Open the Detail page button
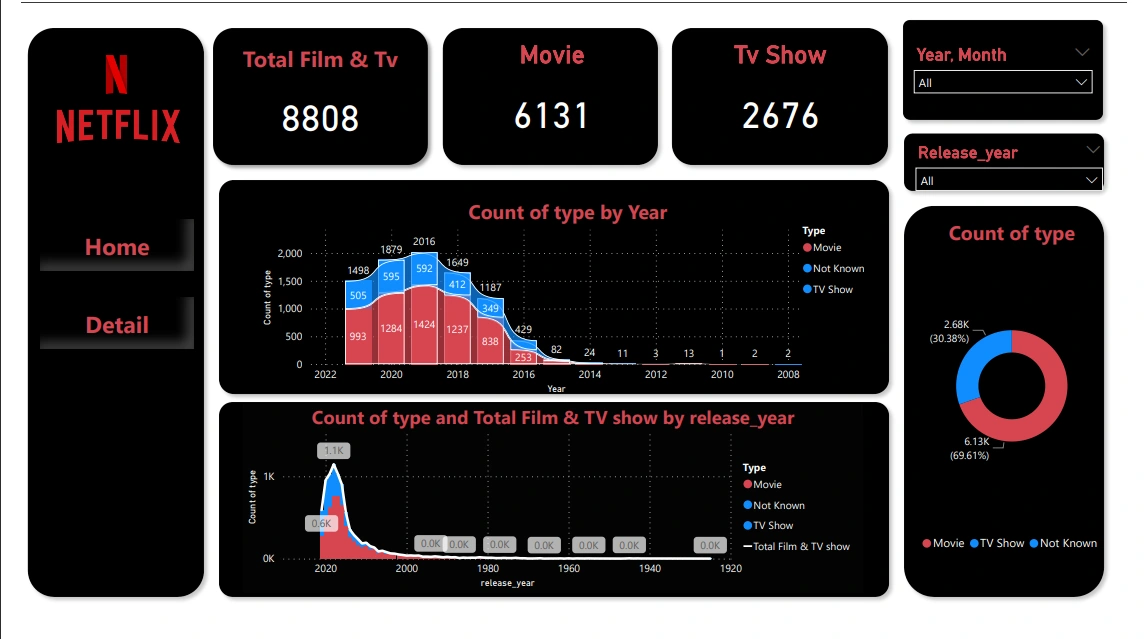This screenshot has height=639, width=1144. (x=117, y=325)
